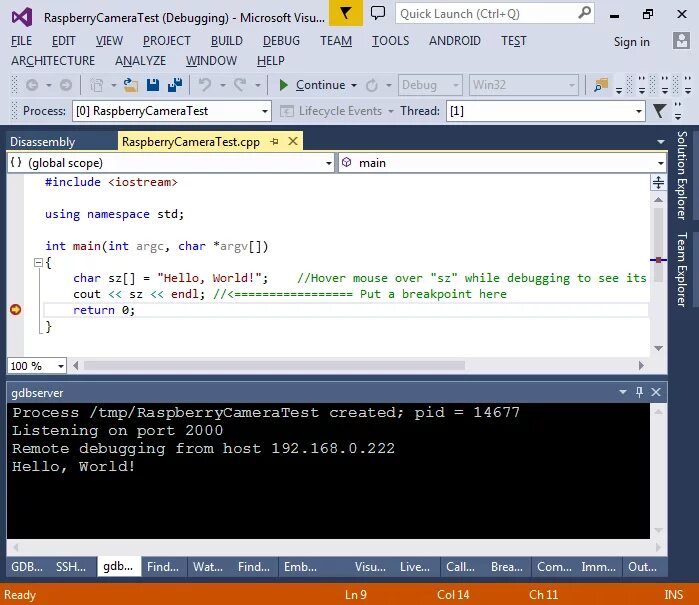Open the feedback speech bubble icon
Image resolution: width=699 pixels, height=605 pixels.
(x=378, y=13)
